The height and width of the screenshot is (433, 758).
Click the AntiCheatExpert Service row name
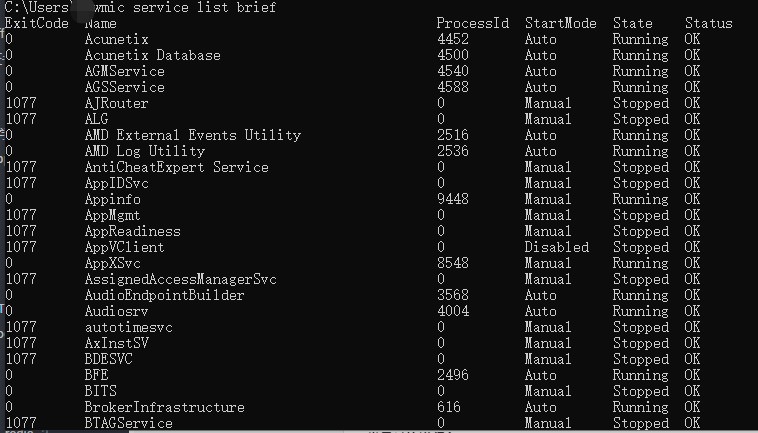click(x=176, y=167)
